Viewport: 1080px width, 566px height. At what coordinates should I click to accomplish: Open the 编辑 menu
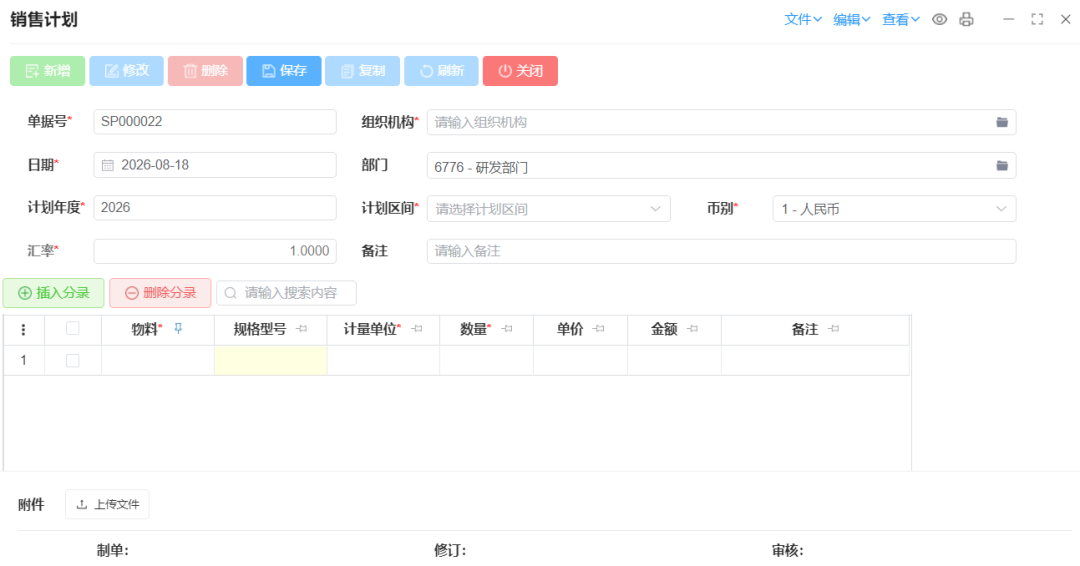[851, 19]
